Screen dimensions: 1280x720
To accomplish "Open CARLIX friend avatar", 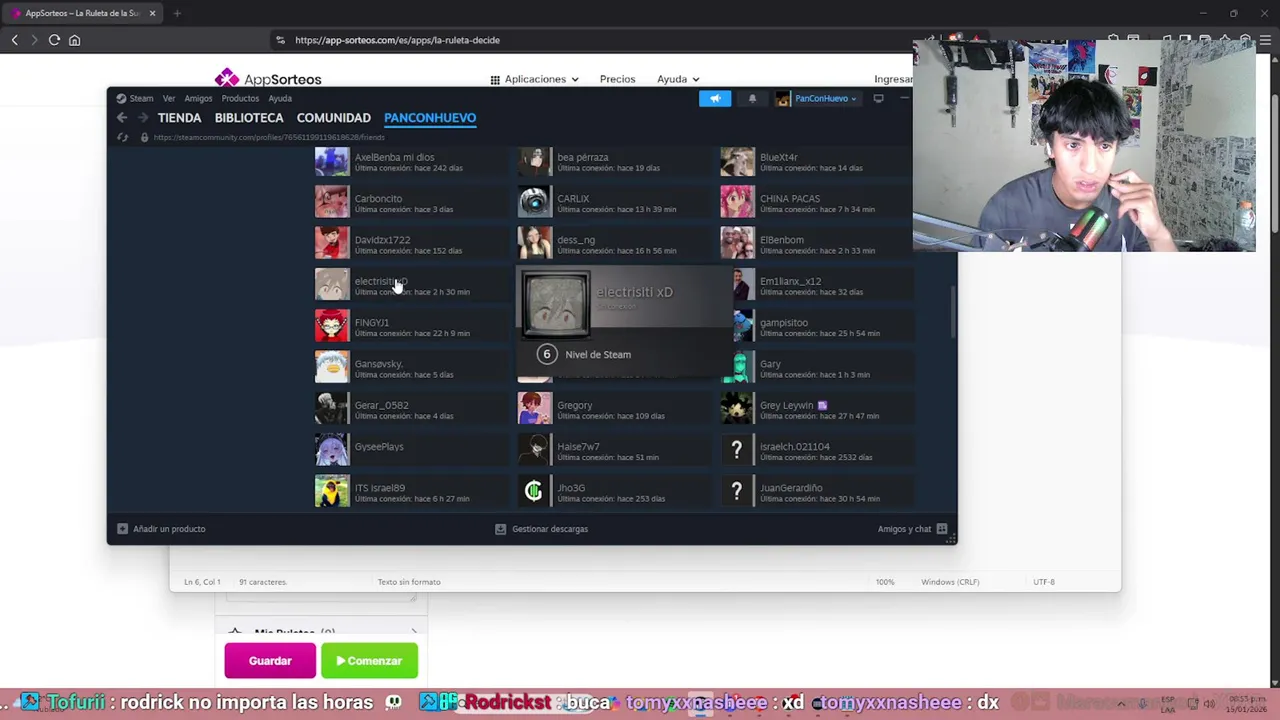I will [534, 202].
